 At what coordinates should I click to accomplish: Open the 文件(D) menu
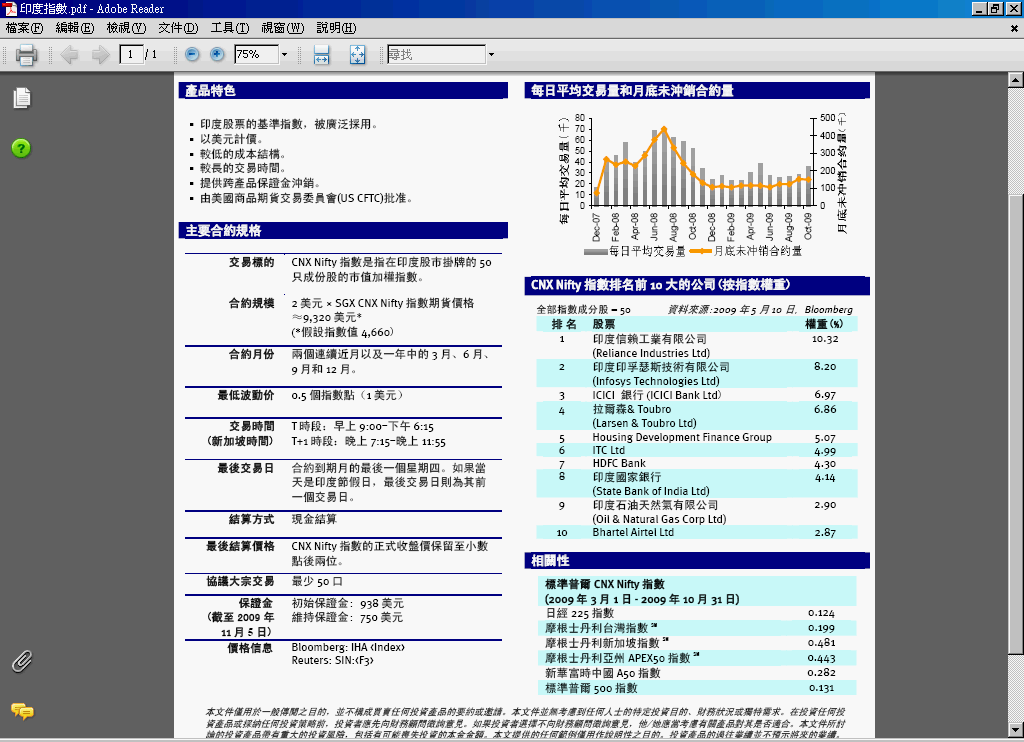[178, 28]
